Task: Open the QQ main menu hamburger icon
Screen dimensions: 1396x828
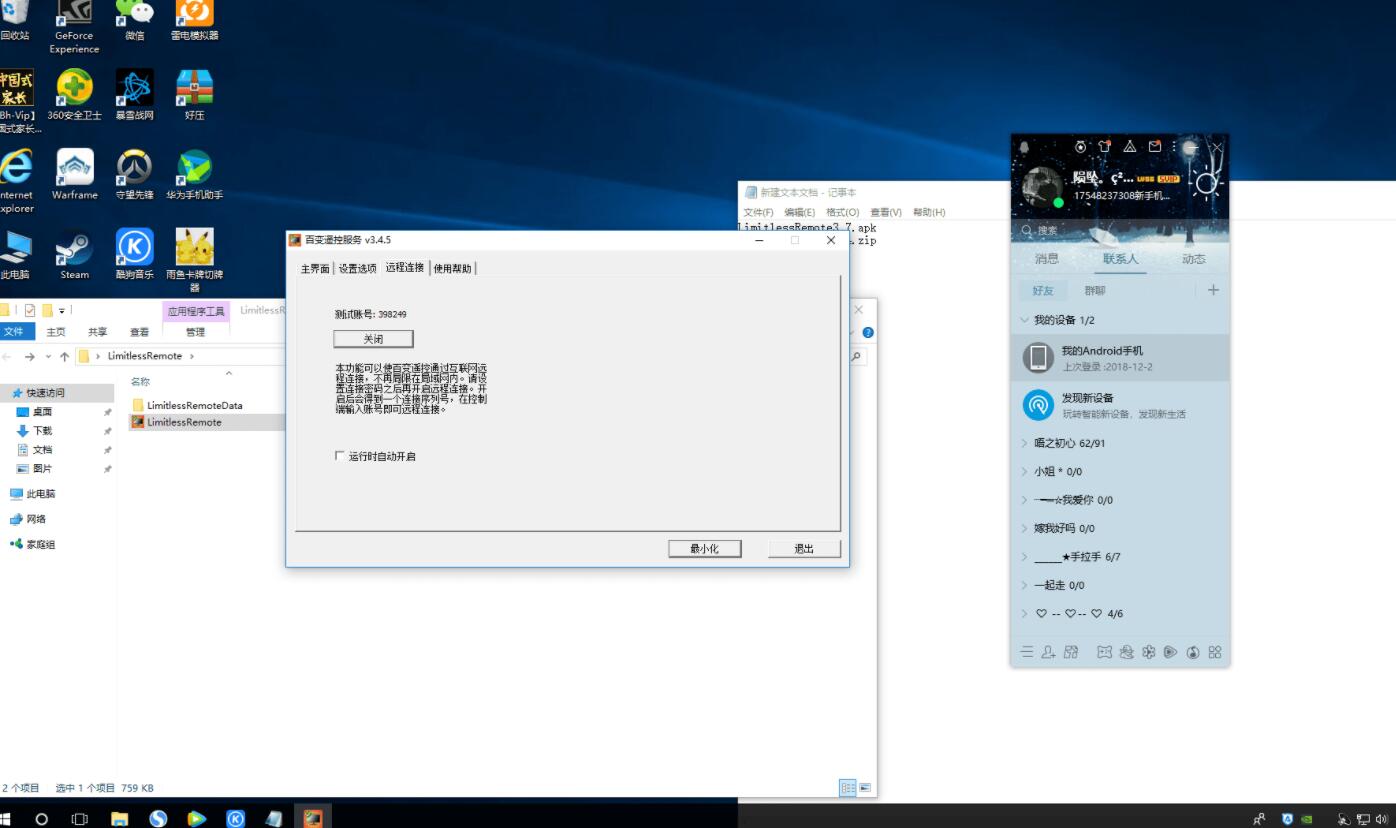Action: [1026, 652]
